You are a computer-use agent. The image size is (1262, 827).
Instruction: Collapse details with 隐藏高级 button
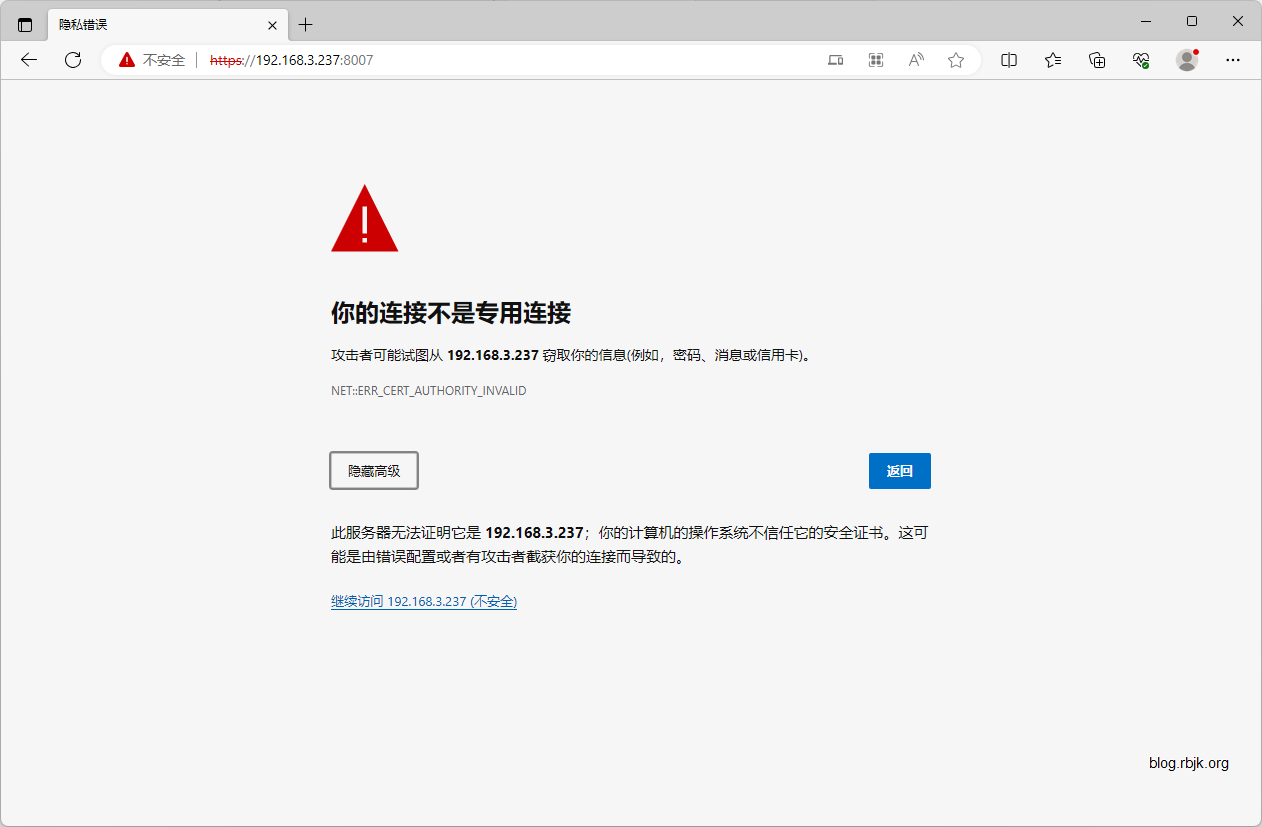coord(374,471)
